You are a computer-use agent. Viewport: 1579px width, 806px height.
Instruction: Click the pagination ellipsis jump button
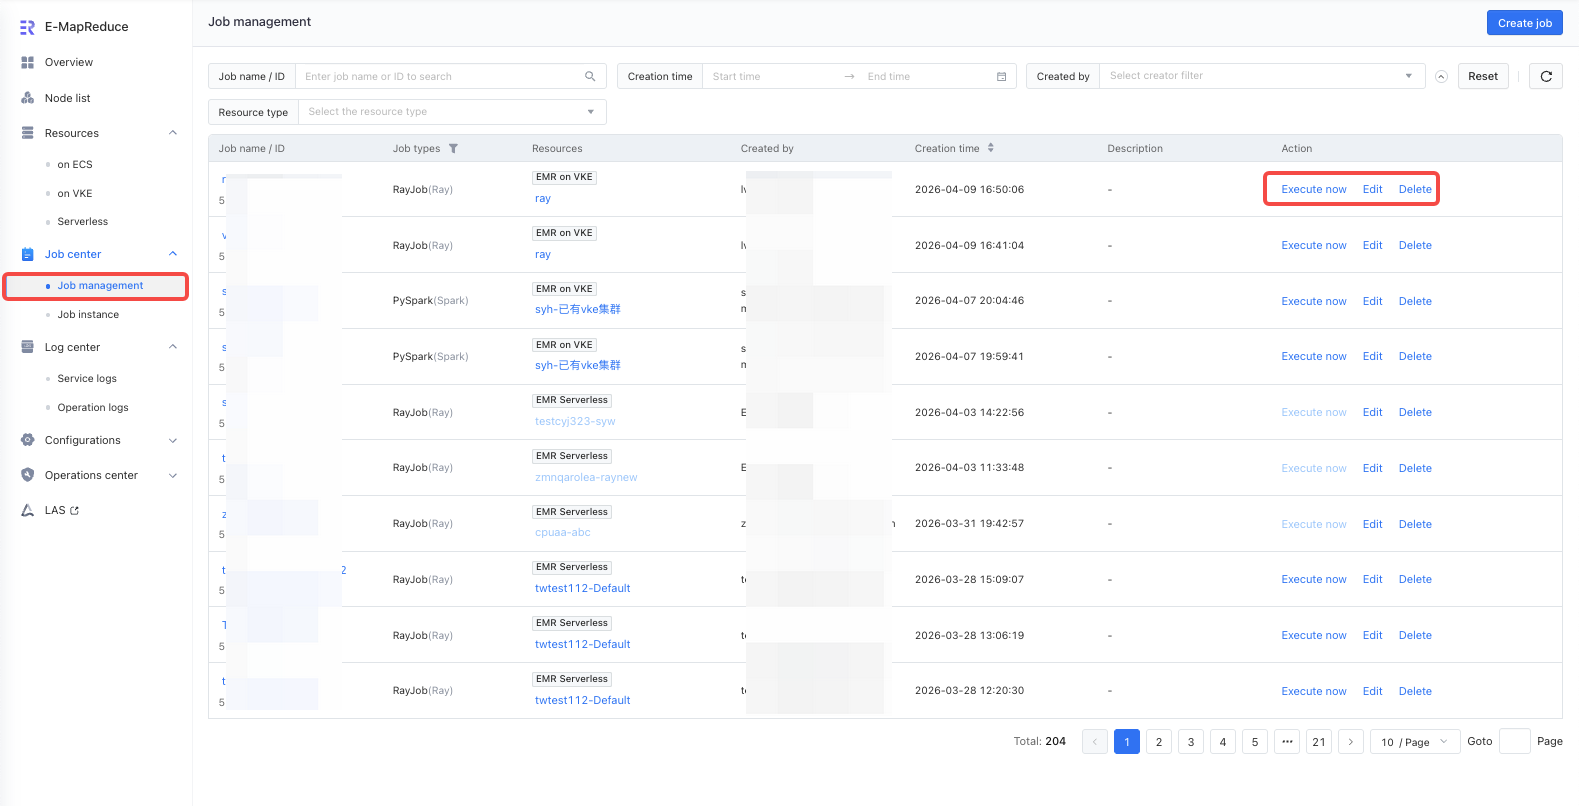click(x=1287, y=742)
